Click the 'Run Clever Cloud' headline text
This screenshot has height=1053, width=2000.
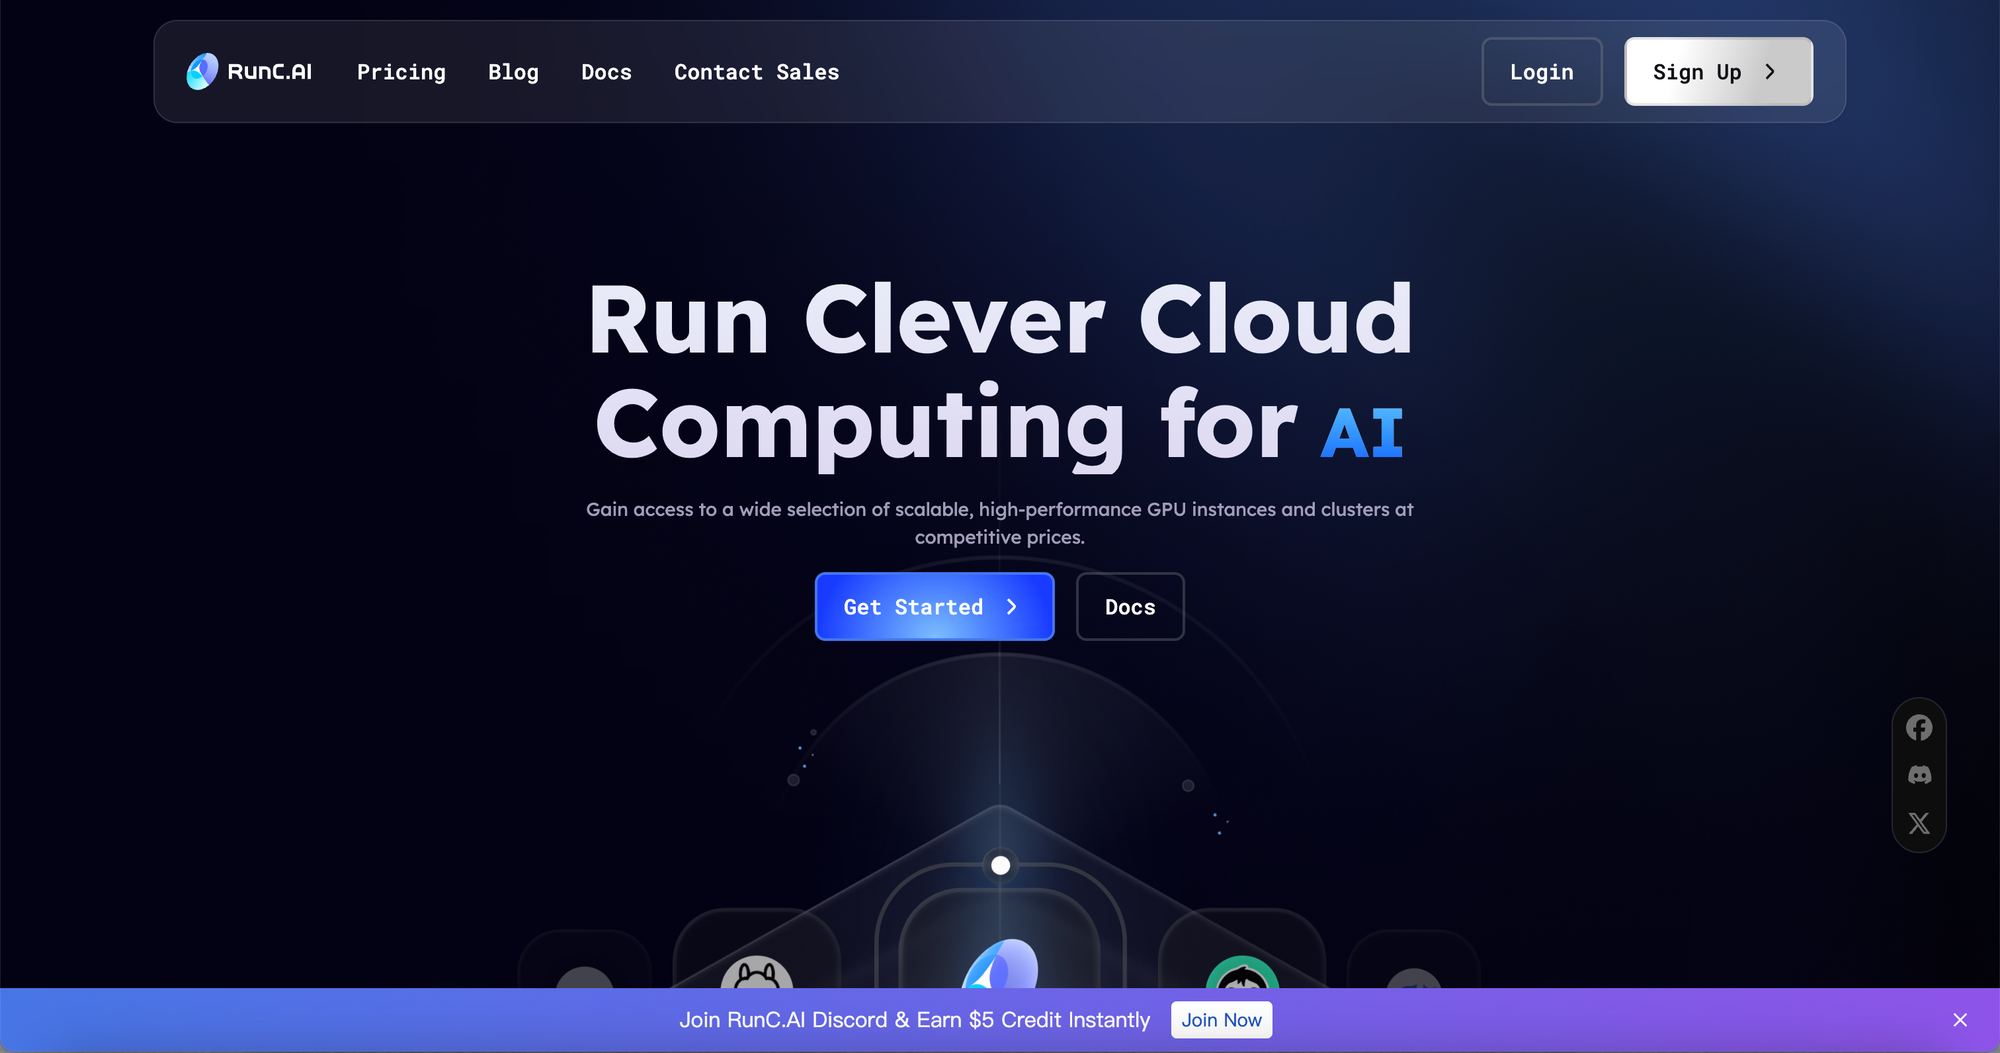1000,320
